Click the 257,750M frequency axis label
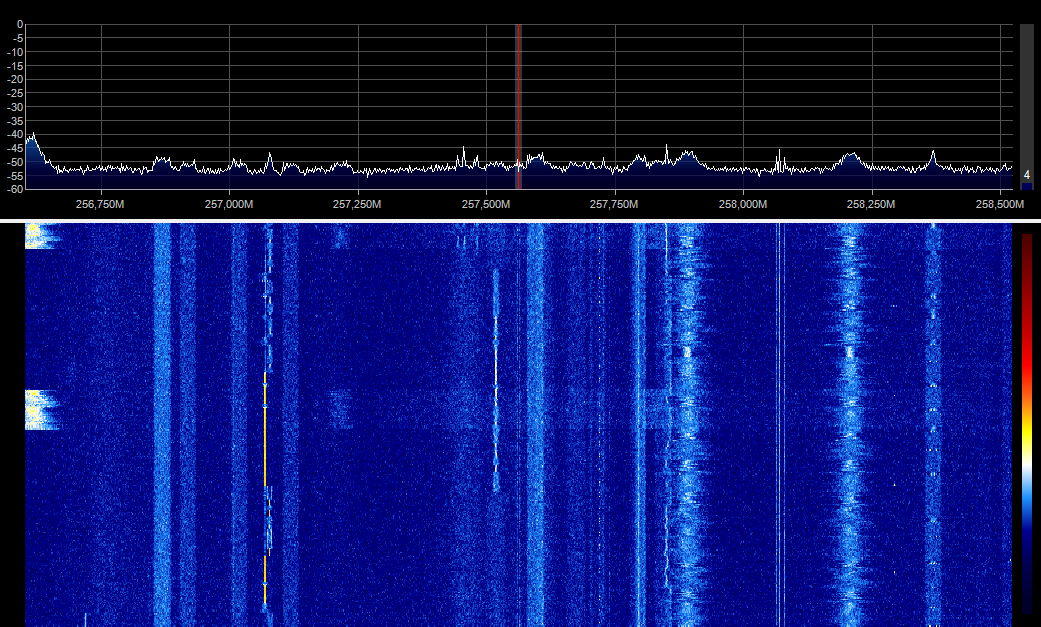 [x=614, y=205]
